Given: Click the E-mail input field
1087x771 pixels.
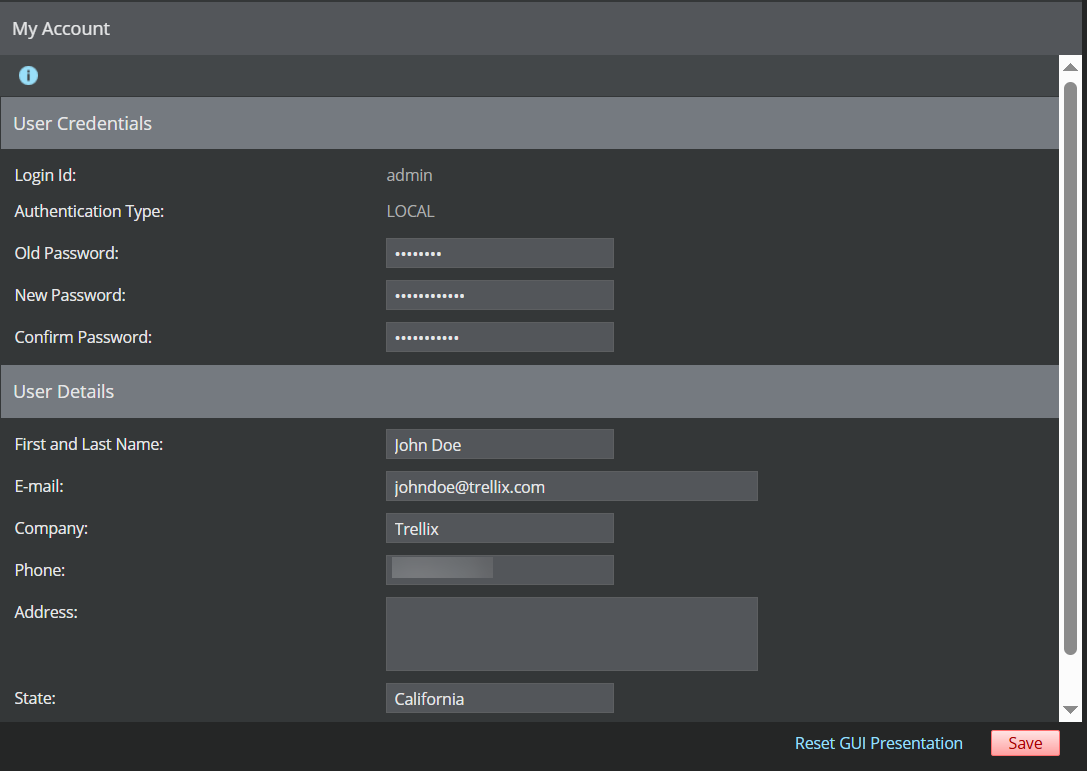Looking at the screenshot, I should tap(572, 486).
